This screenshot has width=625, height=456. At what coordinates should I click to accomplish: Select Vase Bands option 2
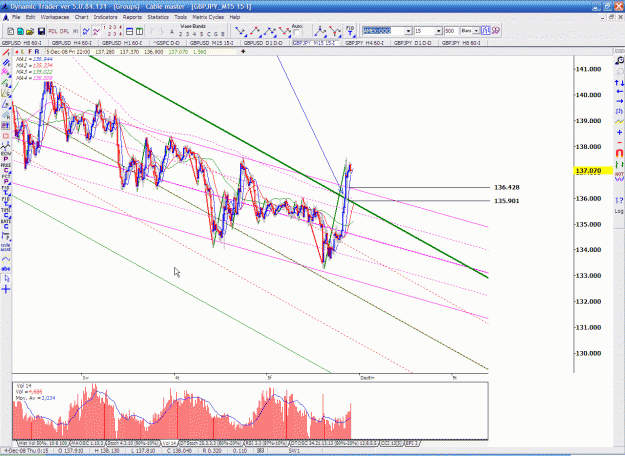180,34
